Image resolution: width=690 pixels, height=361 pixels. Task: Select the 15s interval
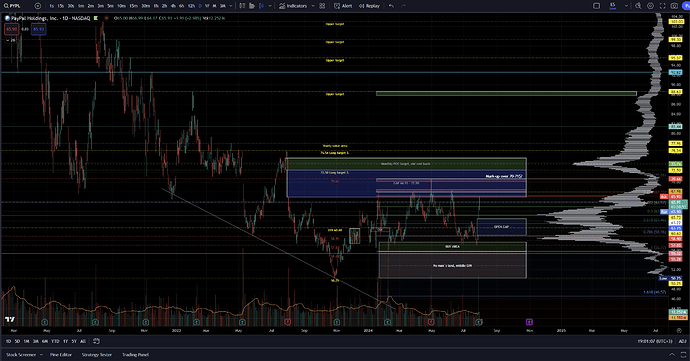[61, 6]
